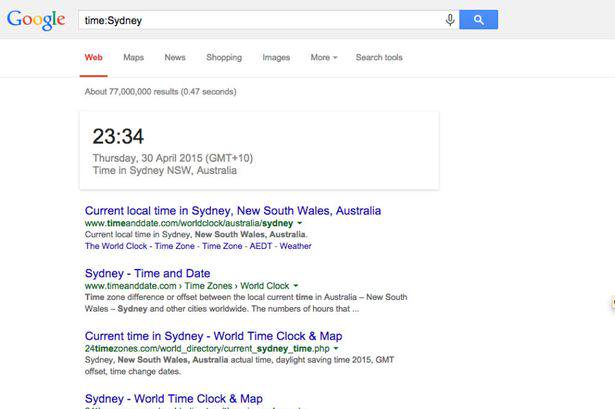Go to the Shopping tab

coord(224,58)
